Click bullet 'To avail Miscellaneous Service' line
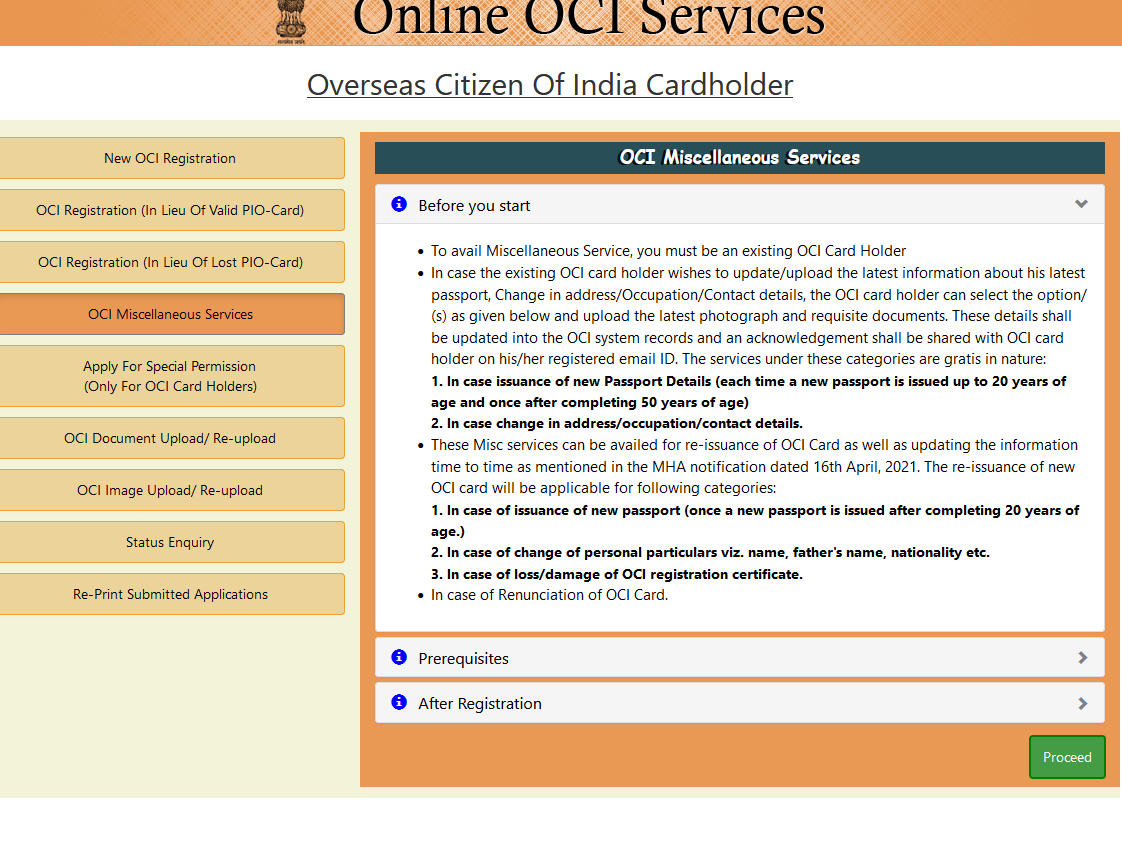This screenshot has height=847, width=1122. pos(668,251)
